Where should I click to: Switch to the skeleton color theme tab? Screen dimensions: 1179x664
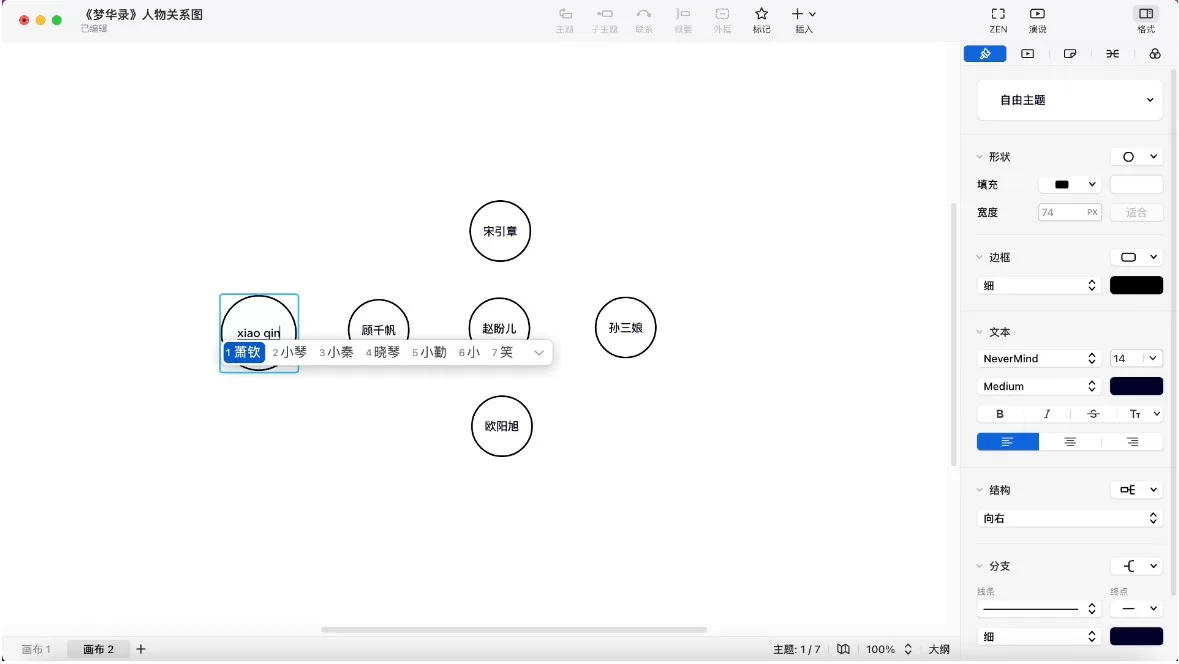(x=1155, y=53)
